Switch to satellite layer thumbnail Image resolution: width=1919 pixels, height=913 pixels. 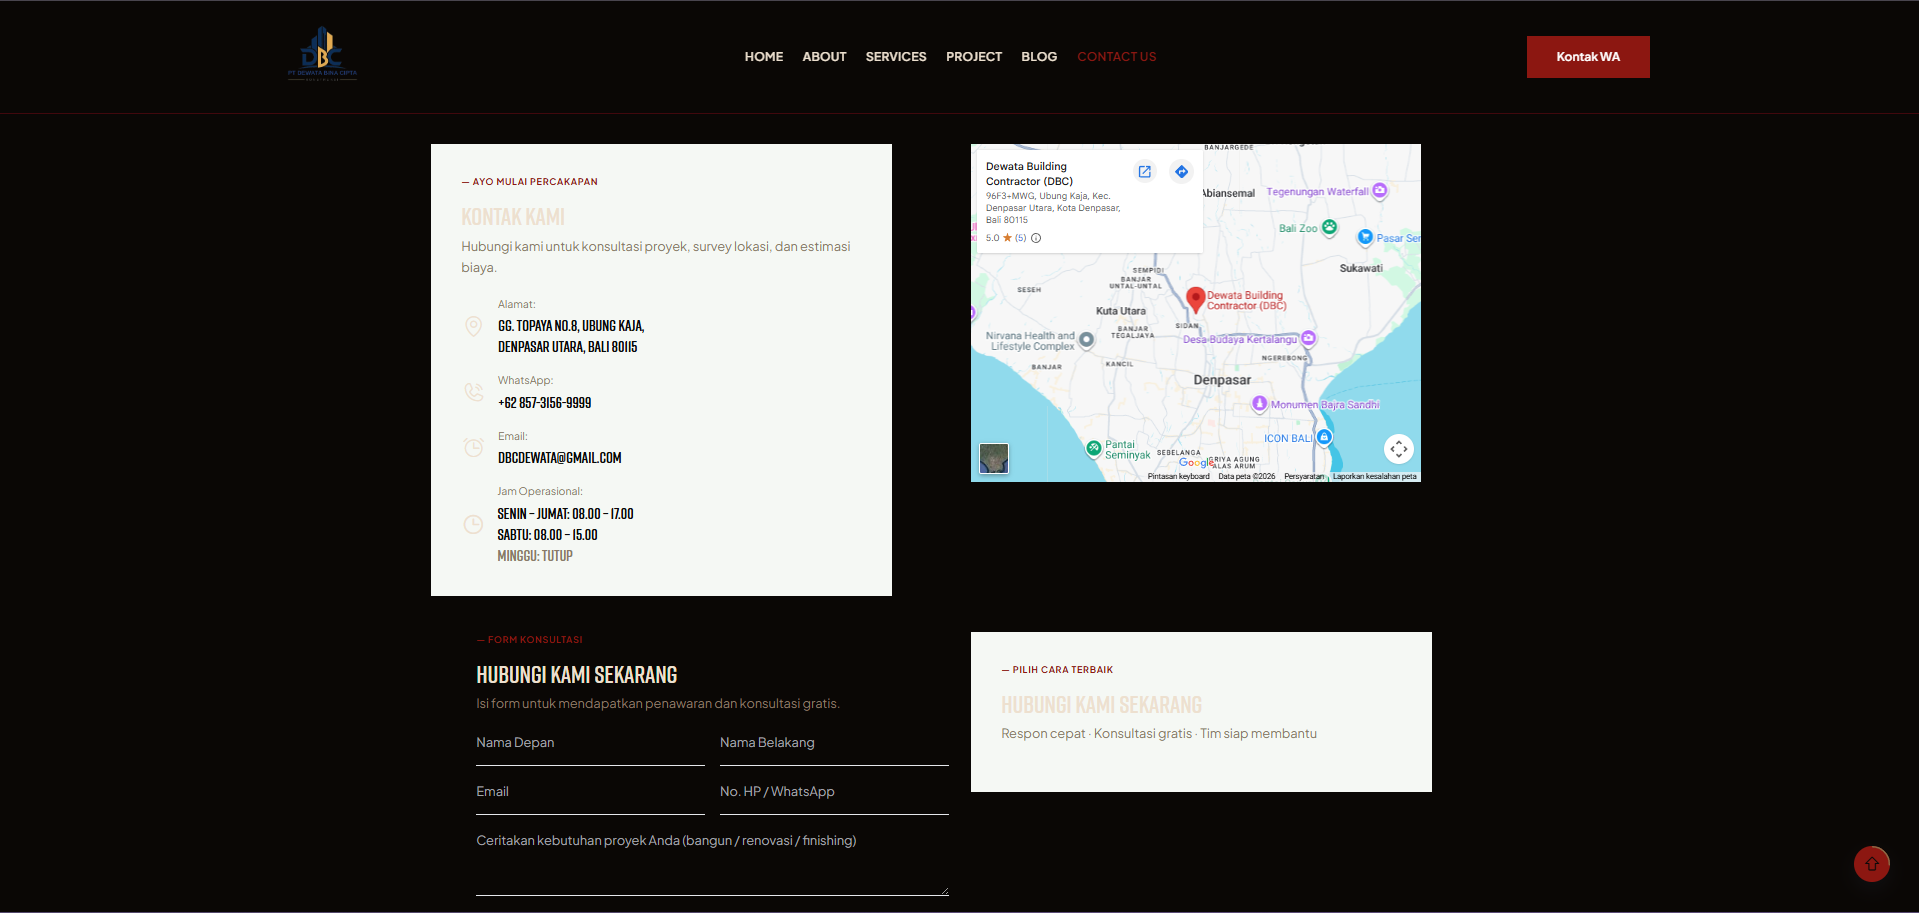[x=994, y=458]
